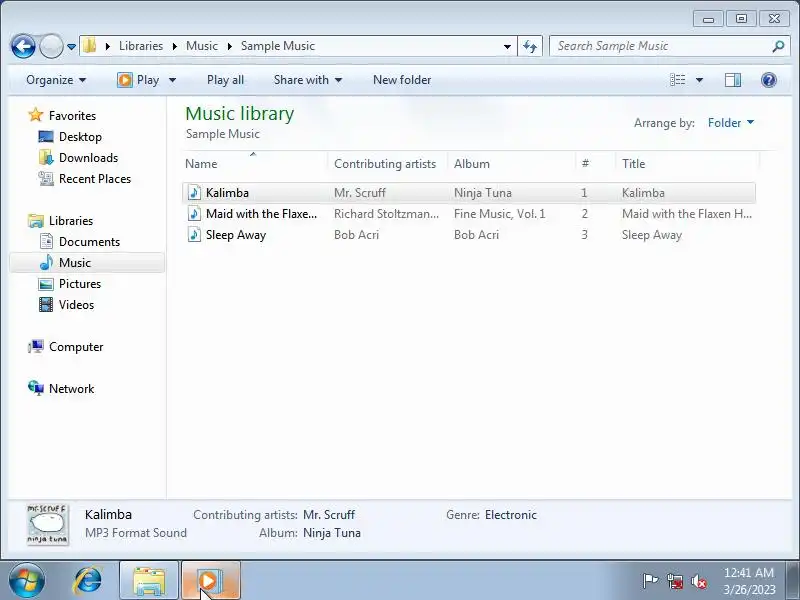Click the Mr. Scruff artist cell
The width and height of the screenshot is (800, 600).
pos(360,193)
